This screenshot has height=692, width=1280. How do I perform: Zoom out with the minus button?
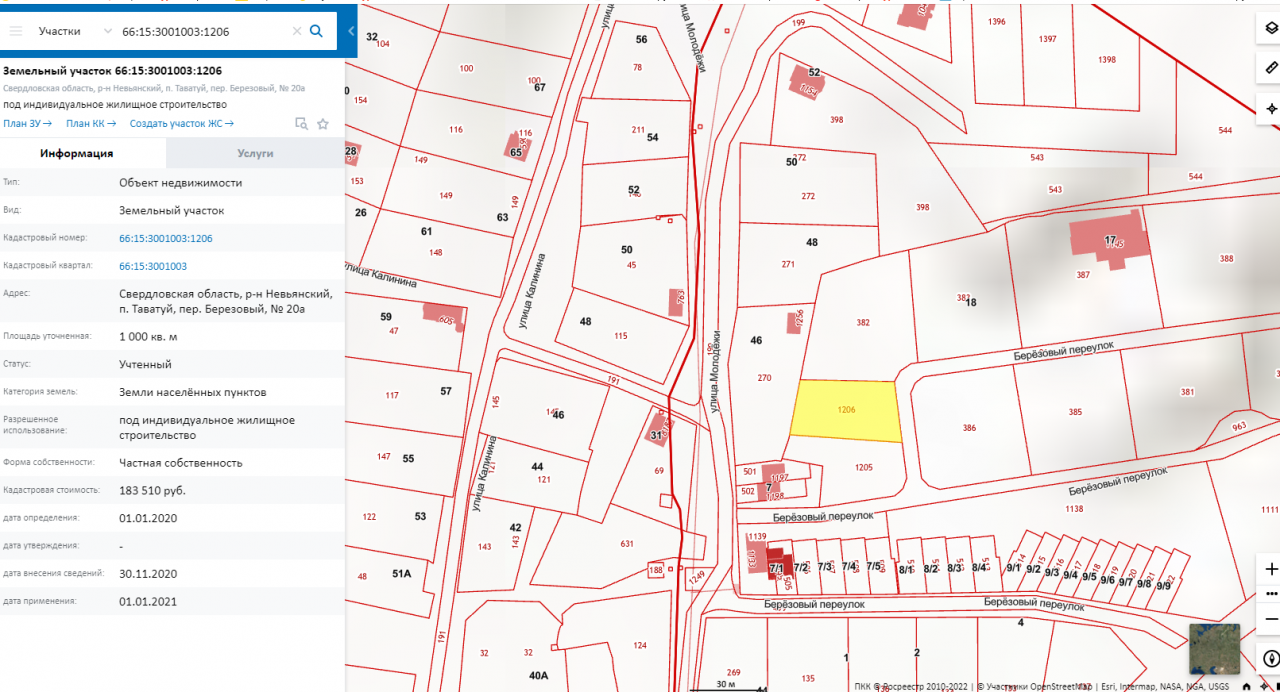1271,617
